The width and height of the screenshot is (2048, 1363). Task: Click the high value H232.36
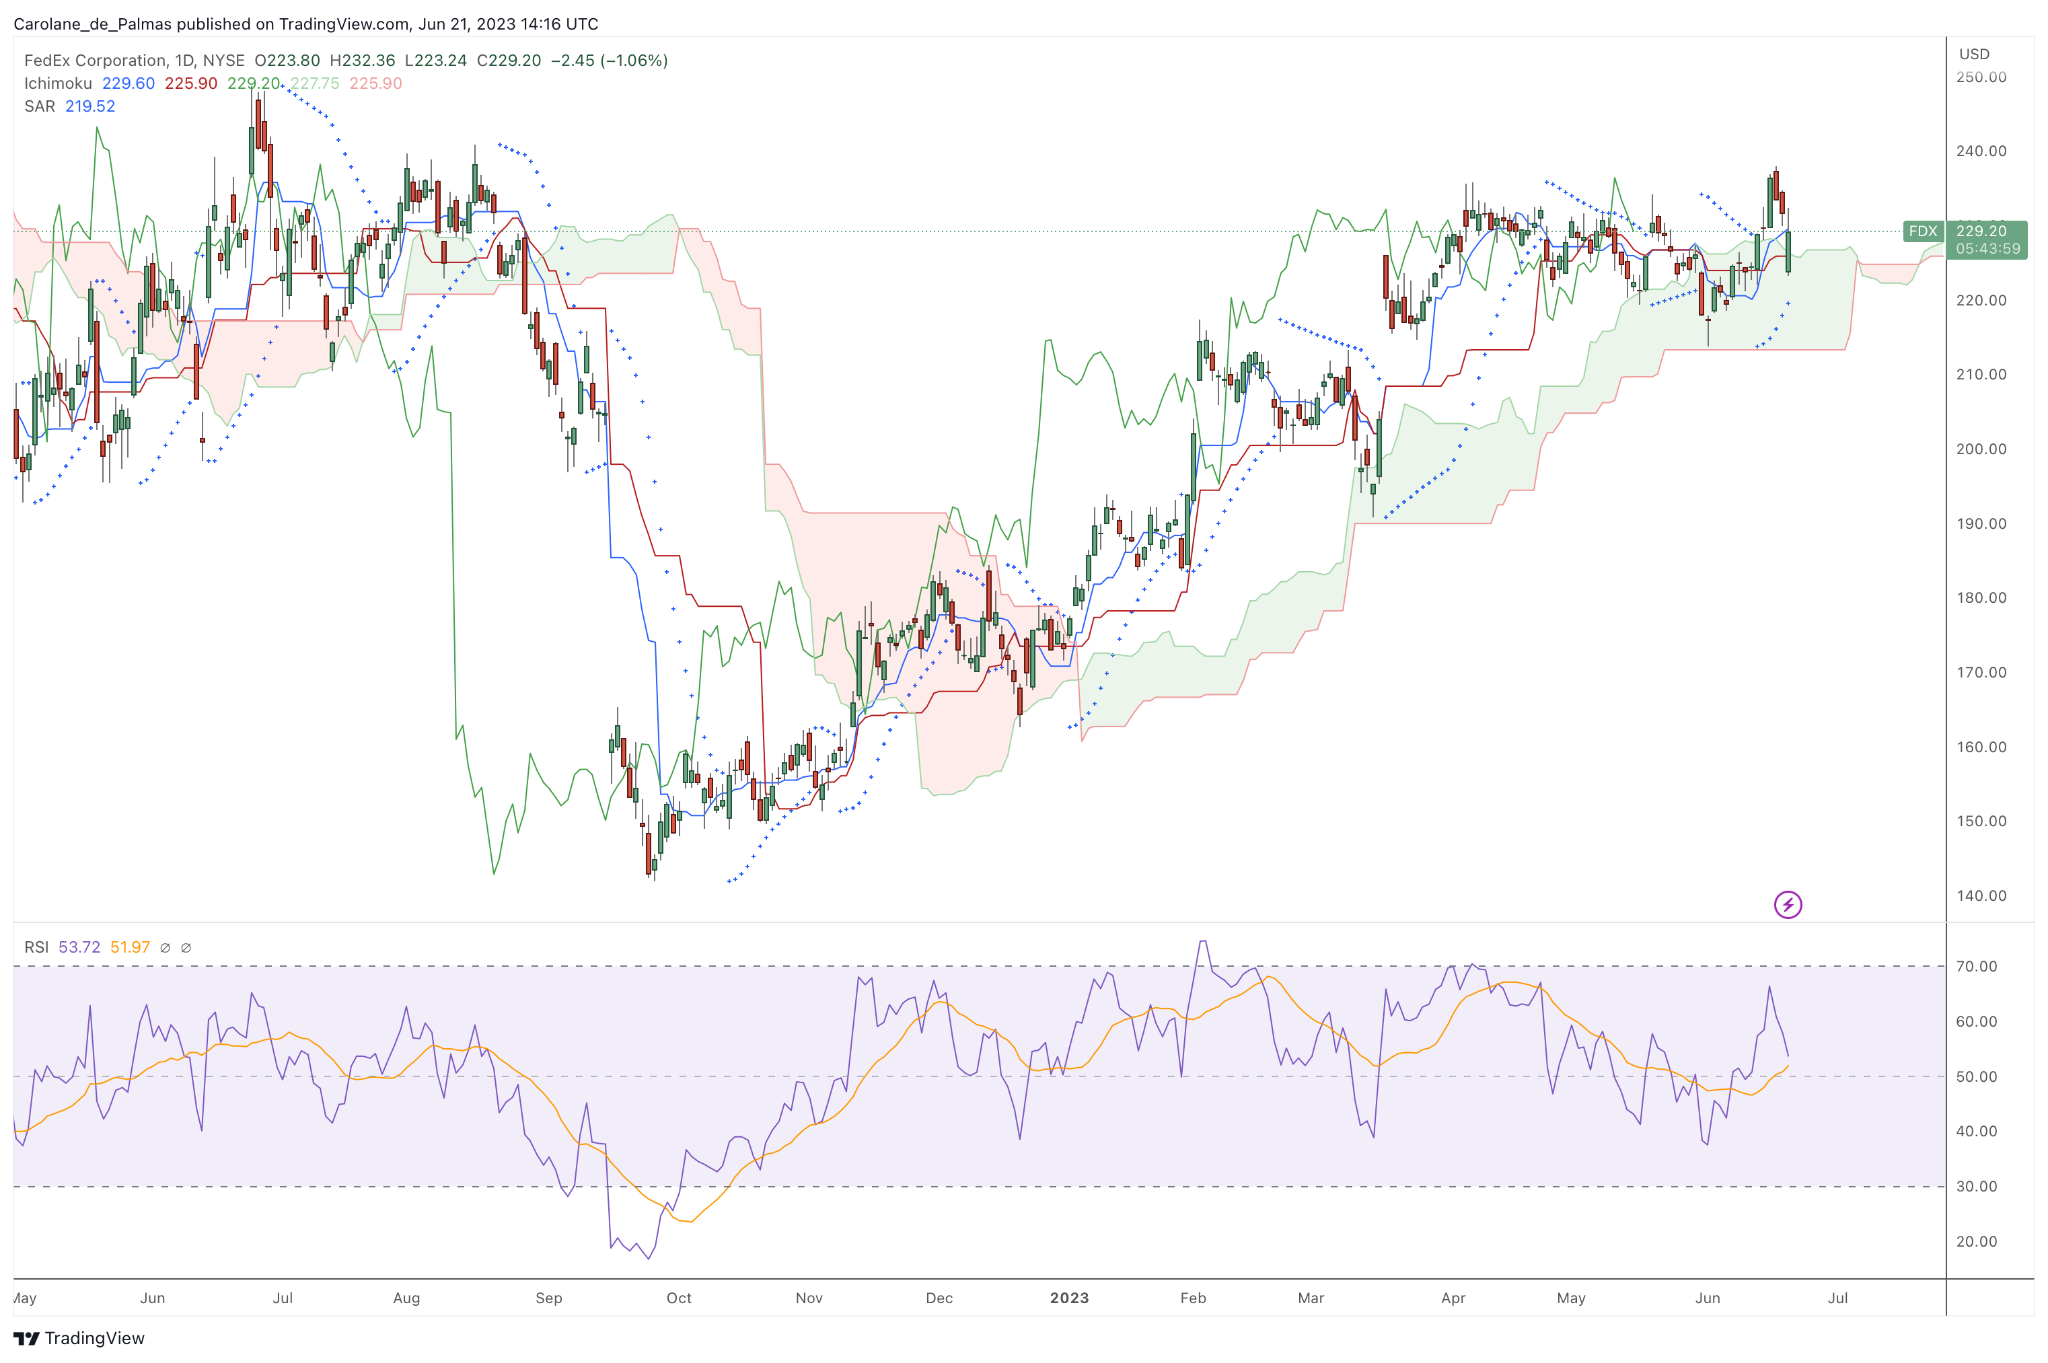coord(362,60)
